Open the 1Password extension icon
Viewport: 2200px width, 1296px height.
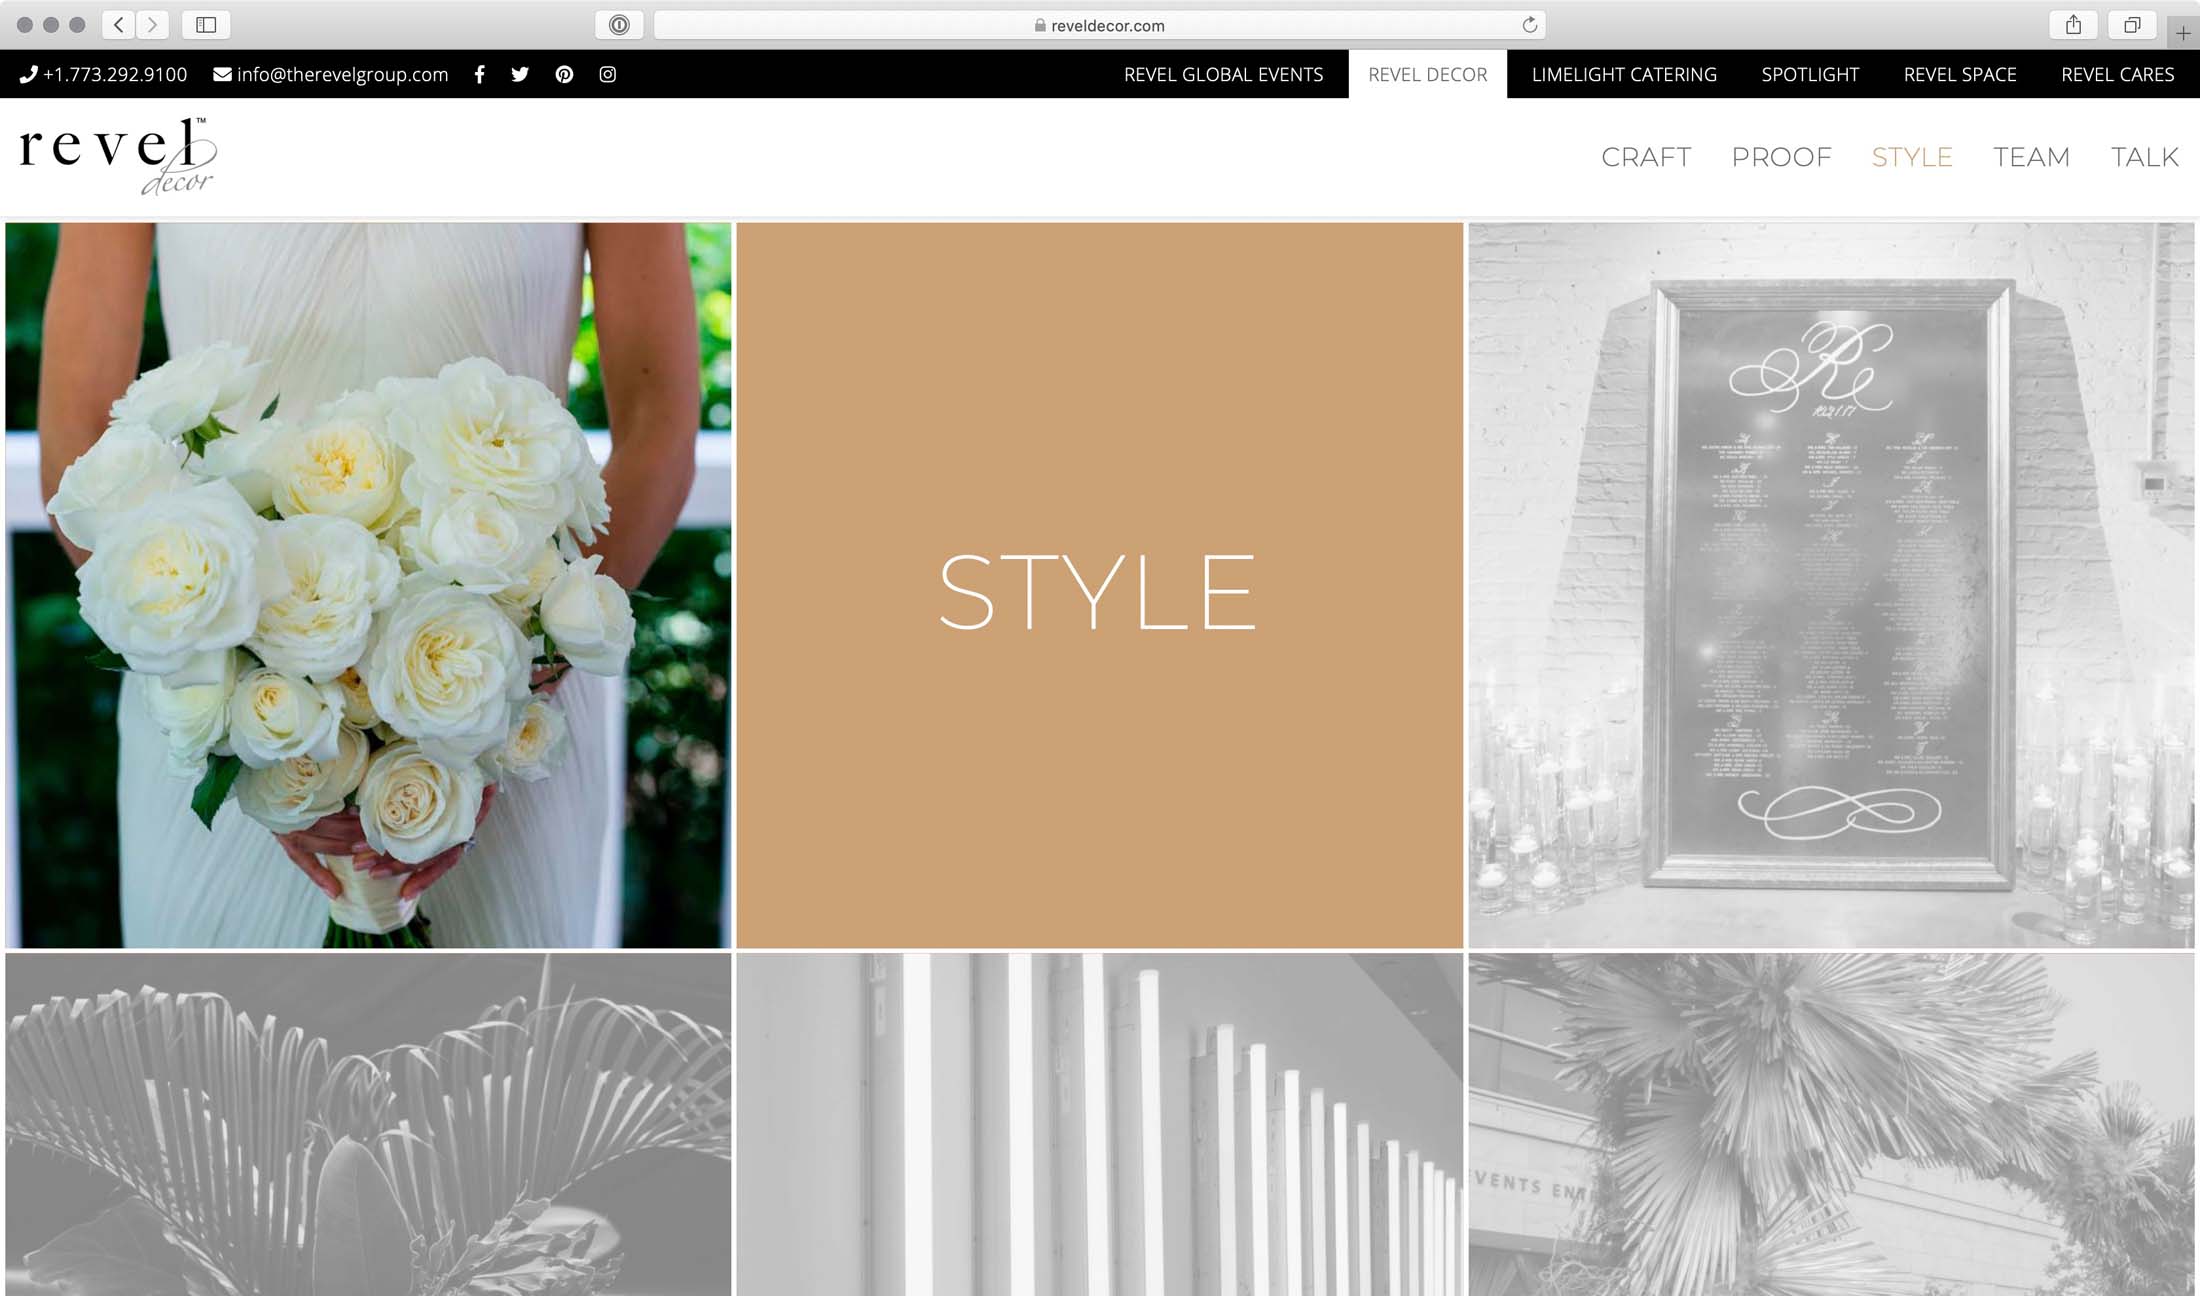tap(619, 25)
